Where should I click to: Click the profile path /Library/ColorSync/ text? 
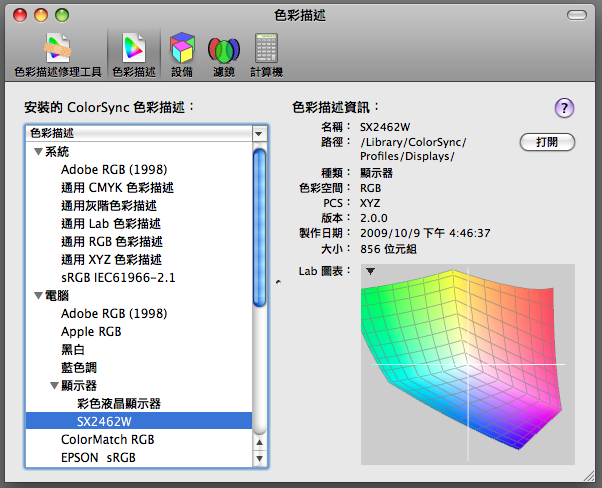pyautogui.click(x=413, y=142)
